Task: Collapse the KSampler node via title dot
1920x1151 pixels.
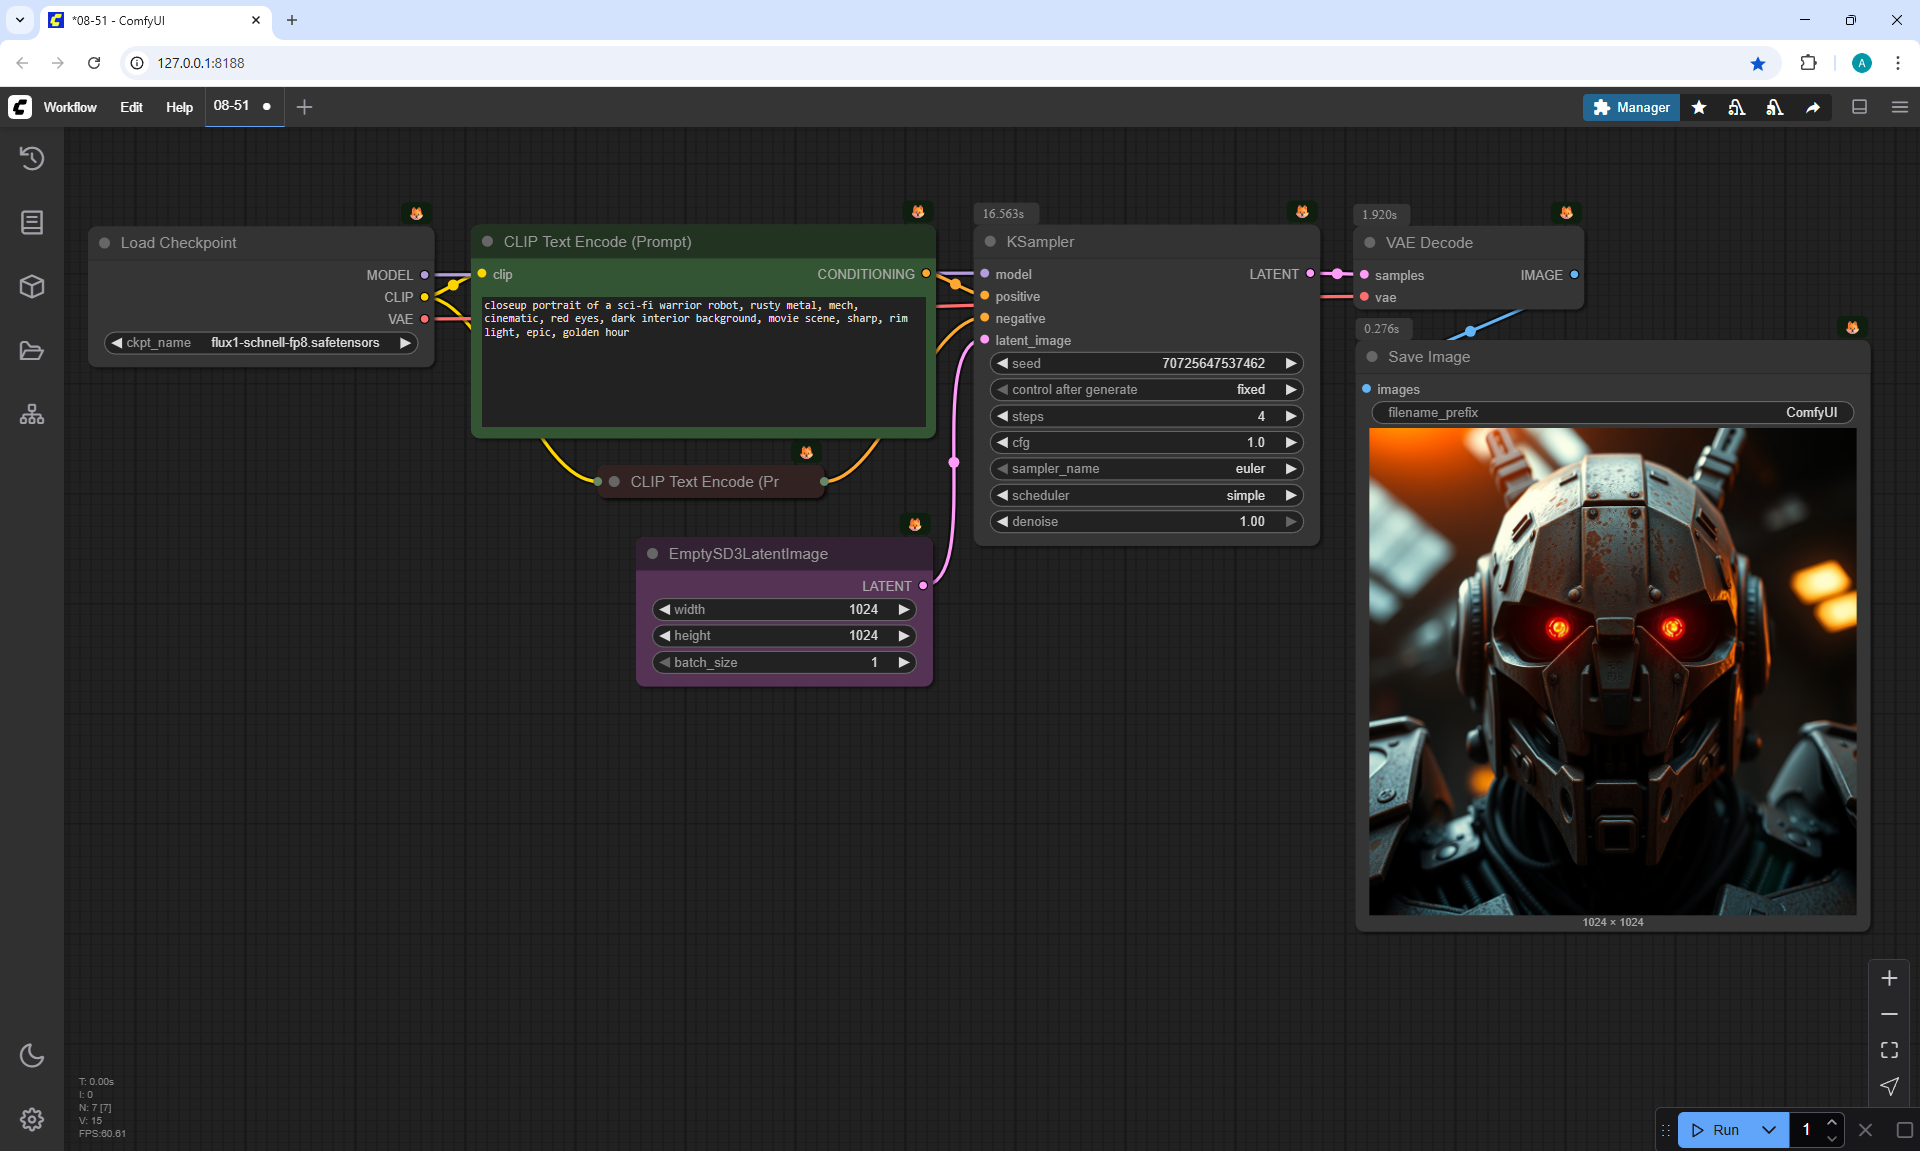Action: click(x=990, y=242)
